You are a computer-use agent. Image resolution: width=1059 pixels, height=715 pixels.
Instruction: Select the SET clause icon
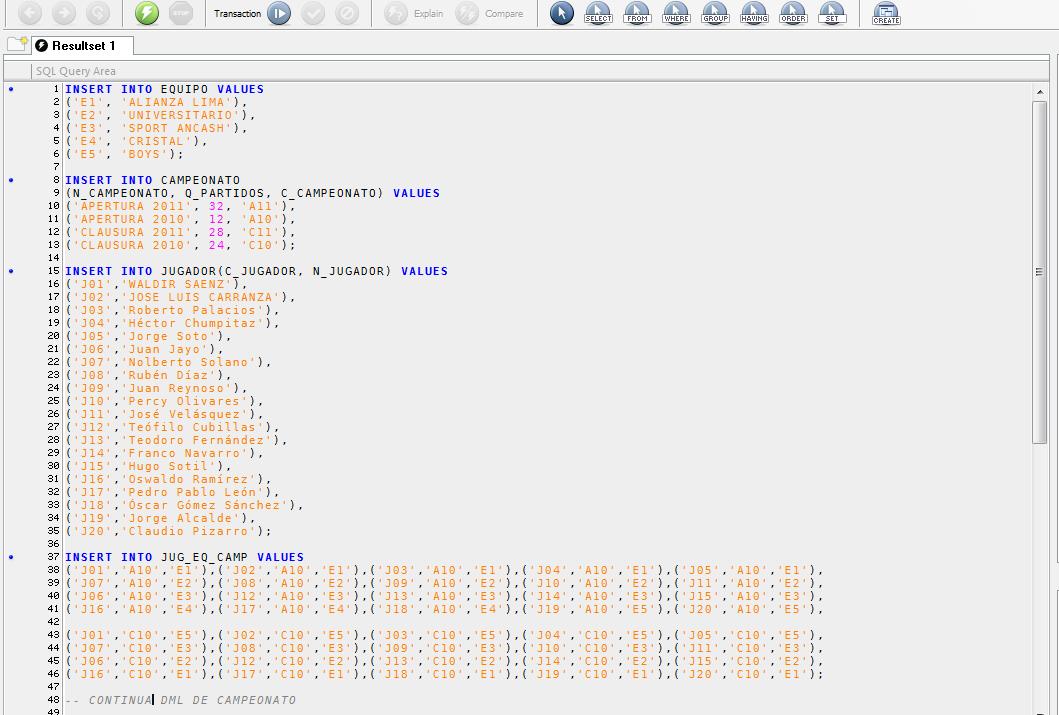[x=832, y=13]
